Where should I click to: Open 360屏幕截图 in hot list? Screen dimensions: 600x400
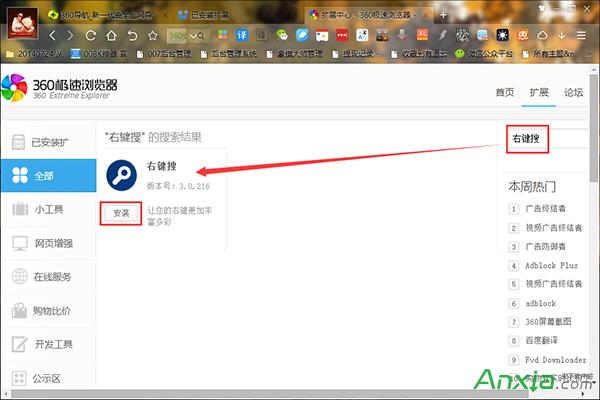548,322
